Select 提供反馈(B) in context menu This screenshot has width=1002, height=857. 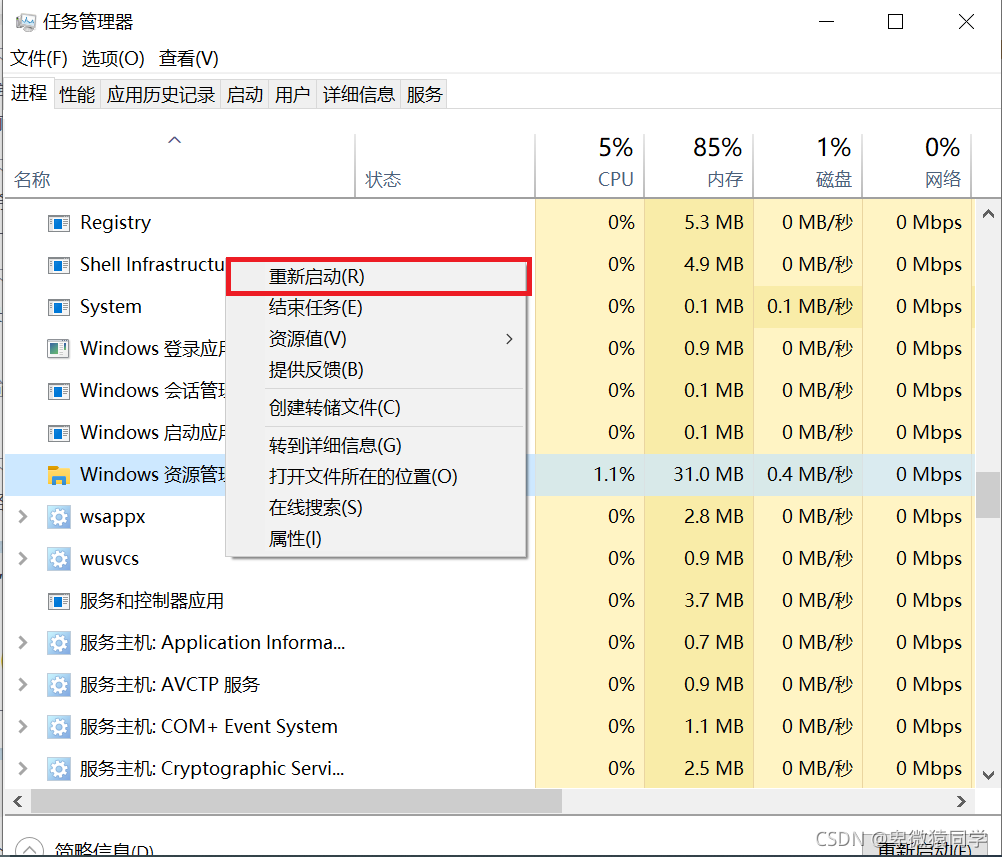[377, 369]
